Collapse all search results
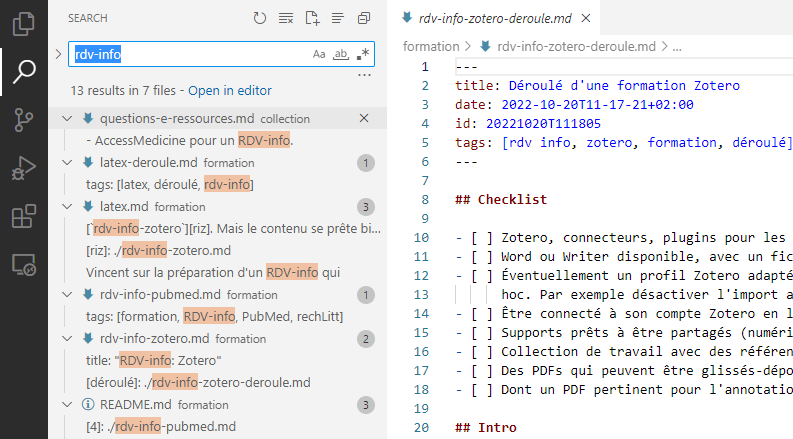This screenshot has height=439, width=793. pyautogui.click(x=364, y=18)
